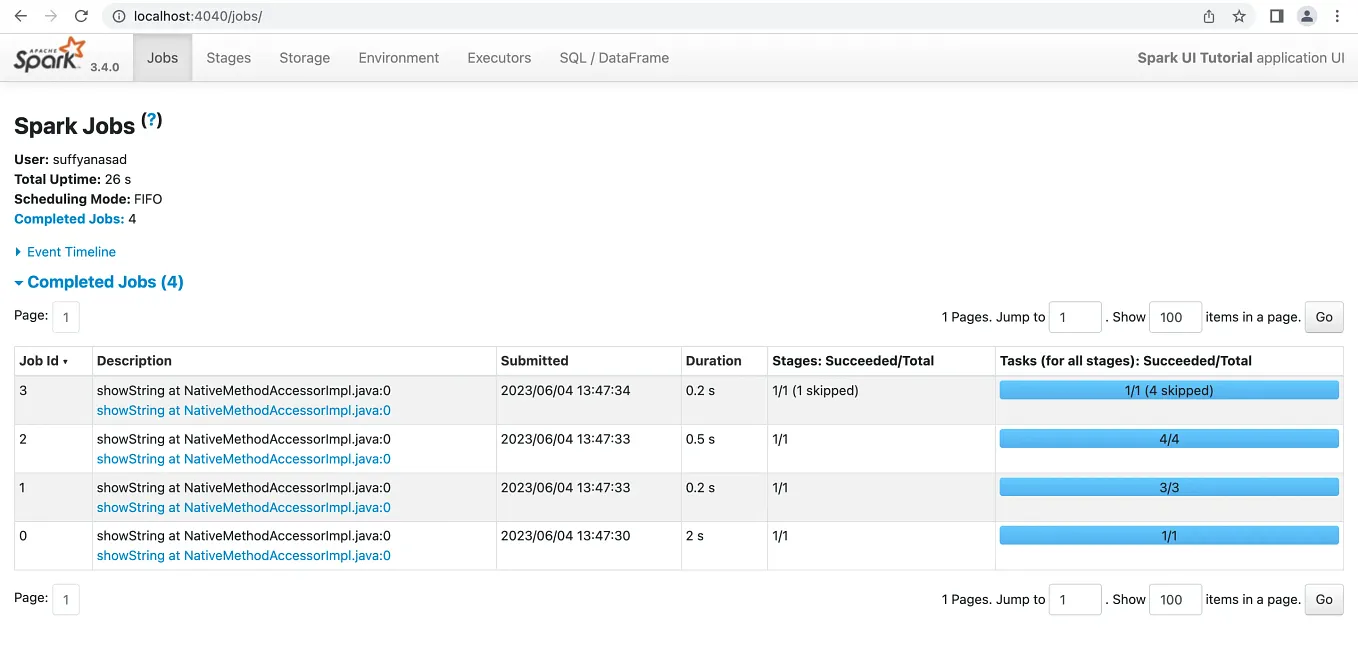Click the Completed Jobs: 4 link
This screenshot has height=645, width=1358.
[x=69, y=218]
